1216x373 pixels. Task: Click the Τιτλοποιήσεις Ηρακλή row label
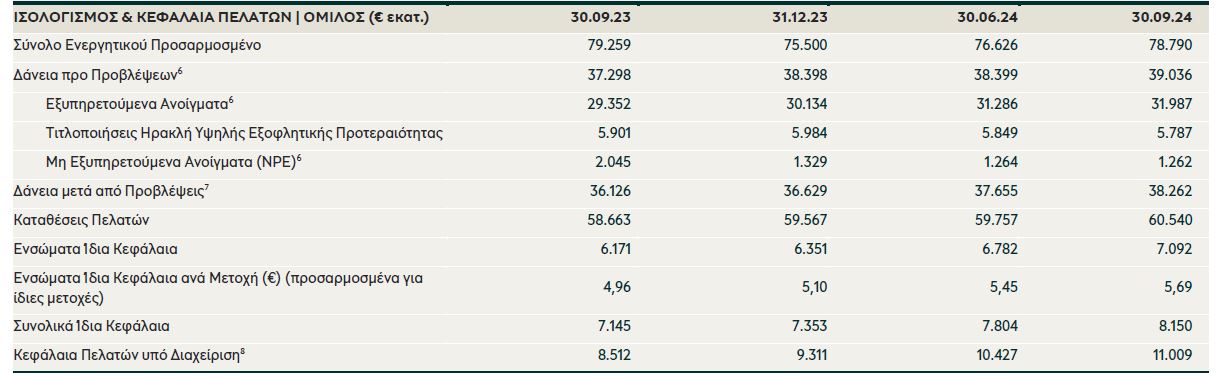coord(245,132)
